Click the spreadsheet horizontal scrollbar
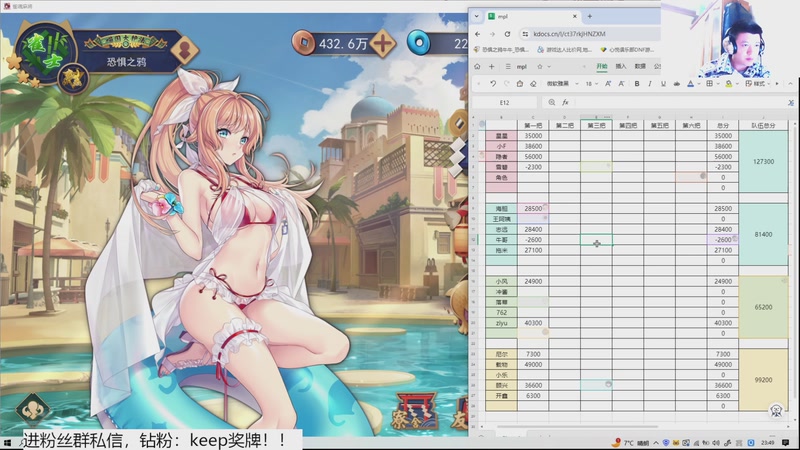Viewport: 800px width, 450px height. tap(577, 427)
